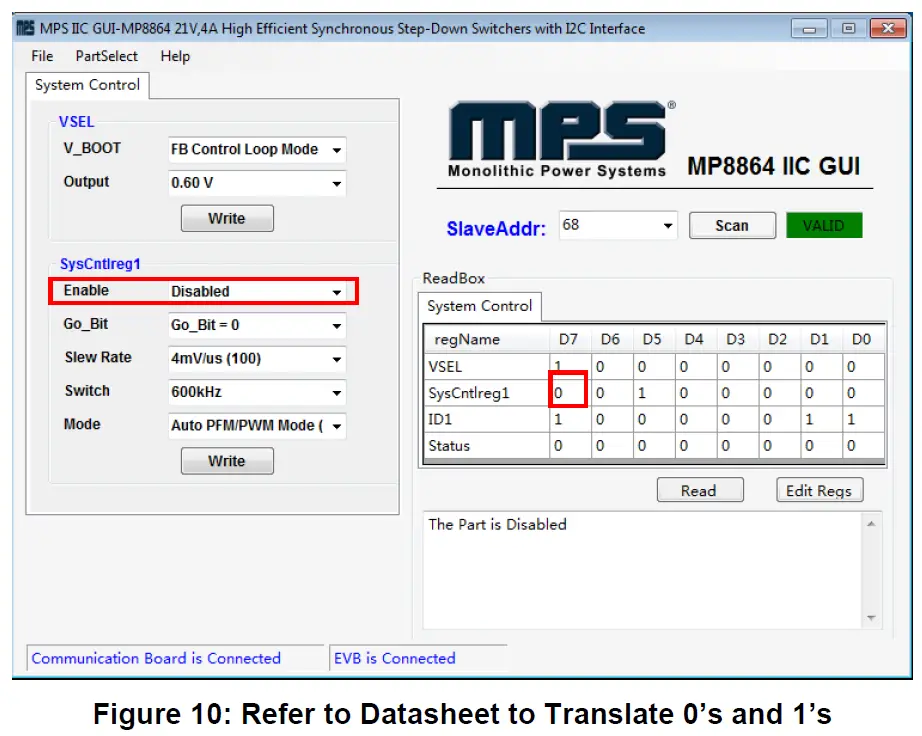Click the message box scroll up arrow

(871, 524)
